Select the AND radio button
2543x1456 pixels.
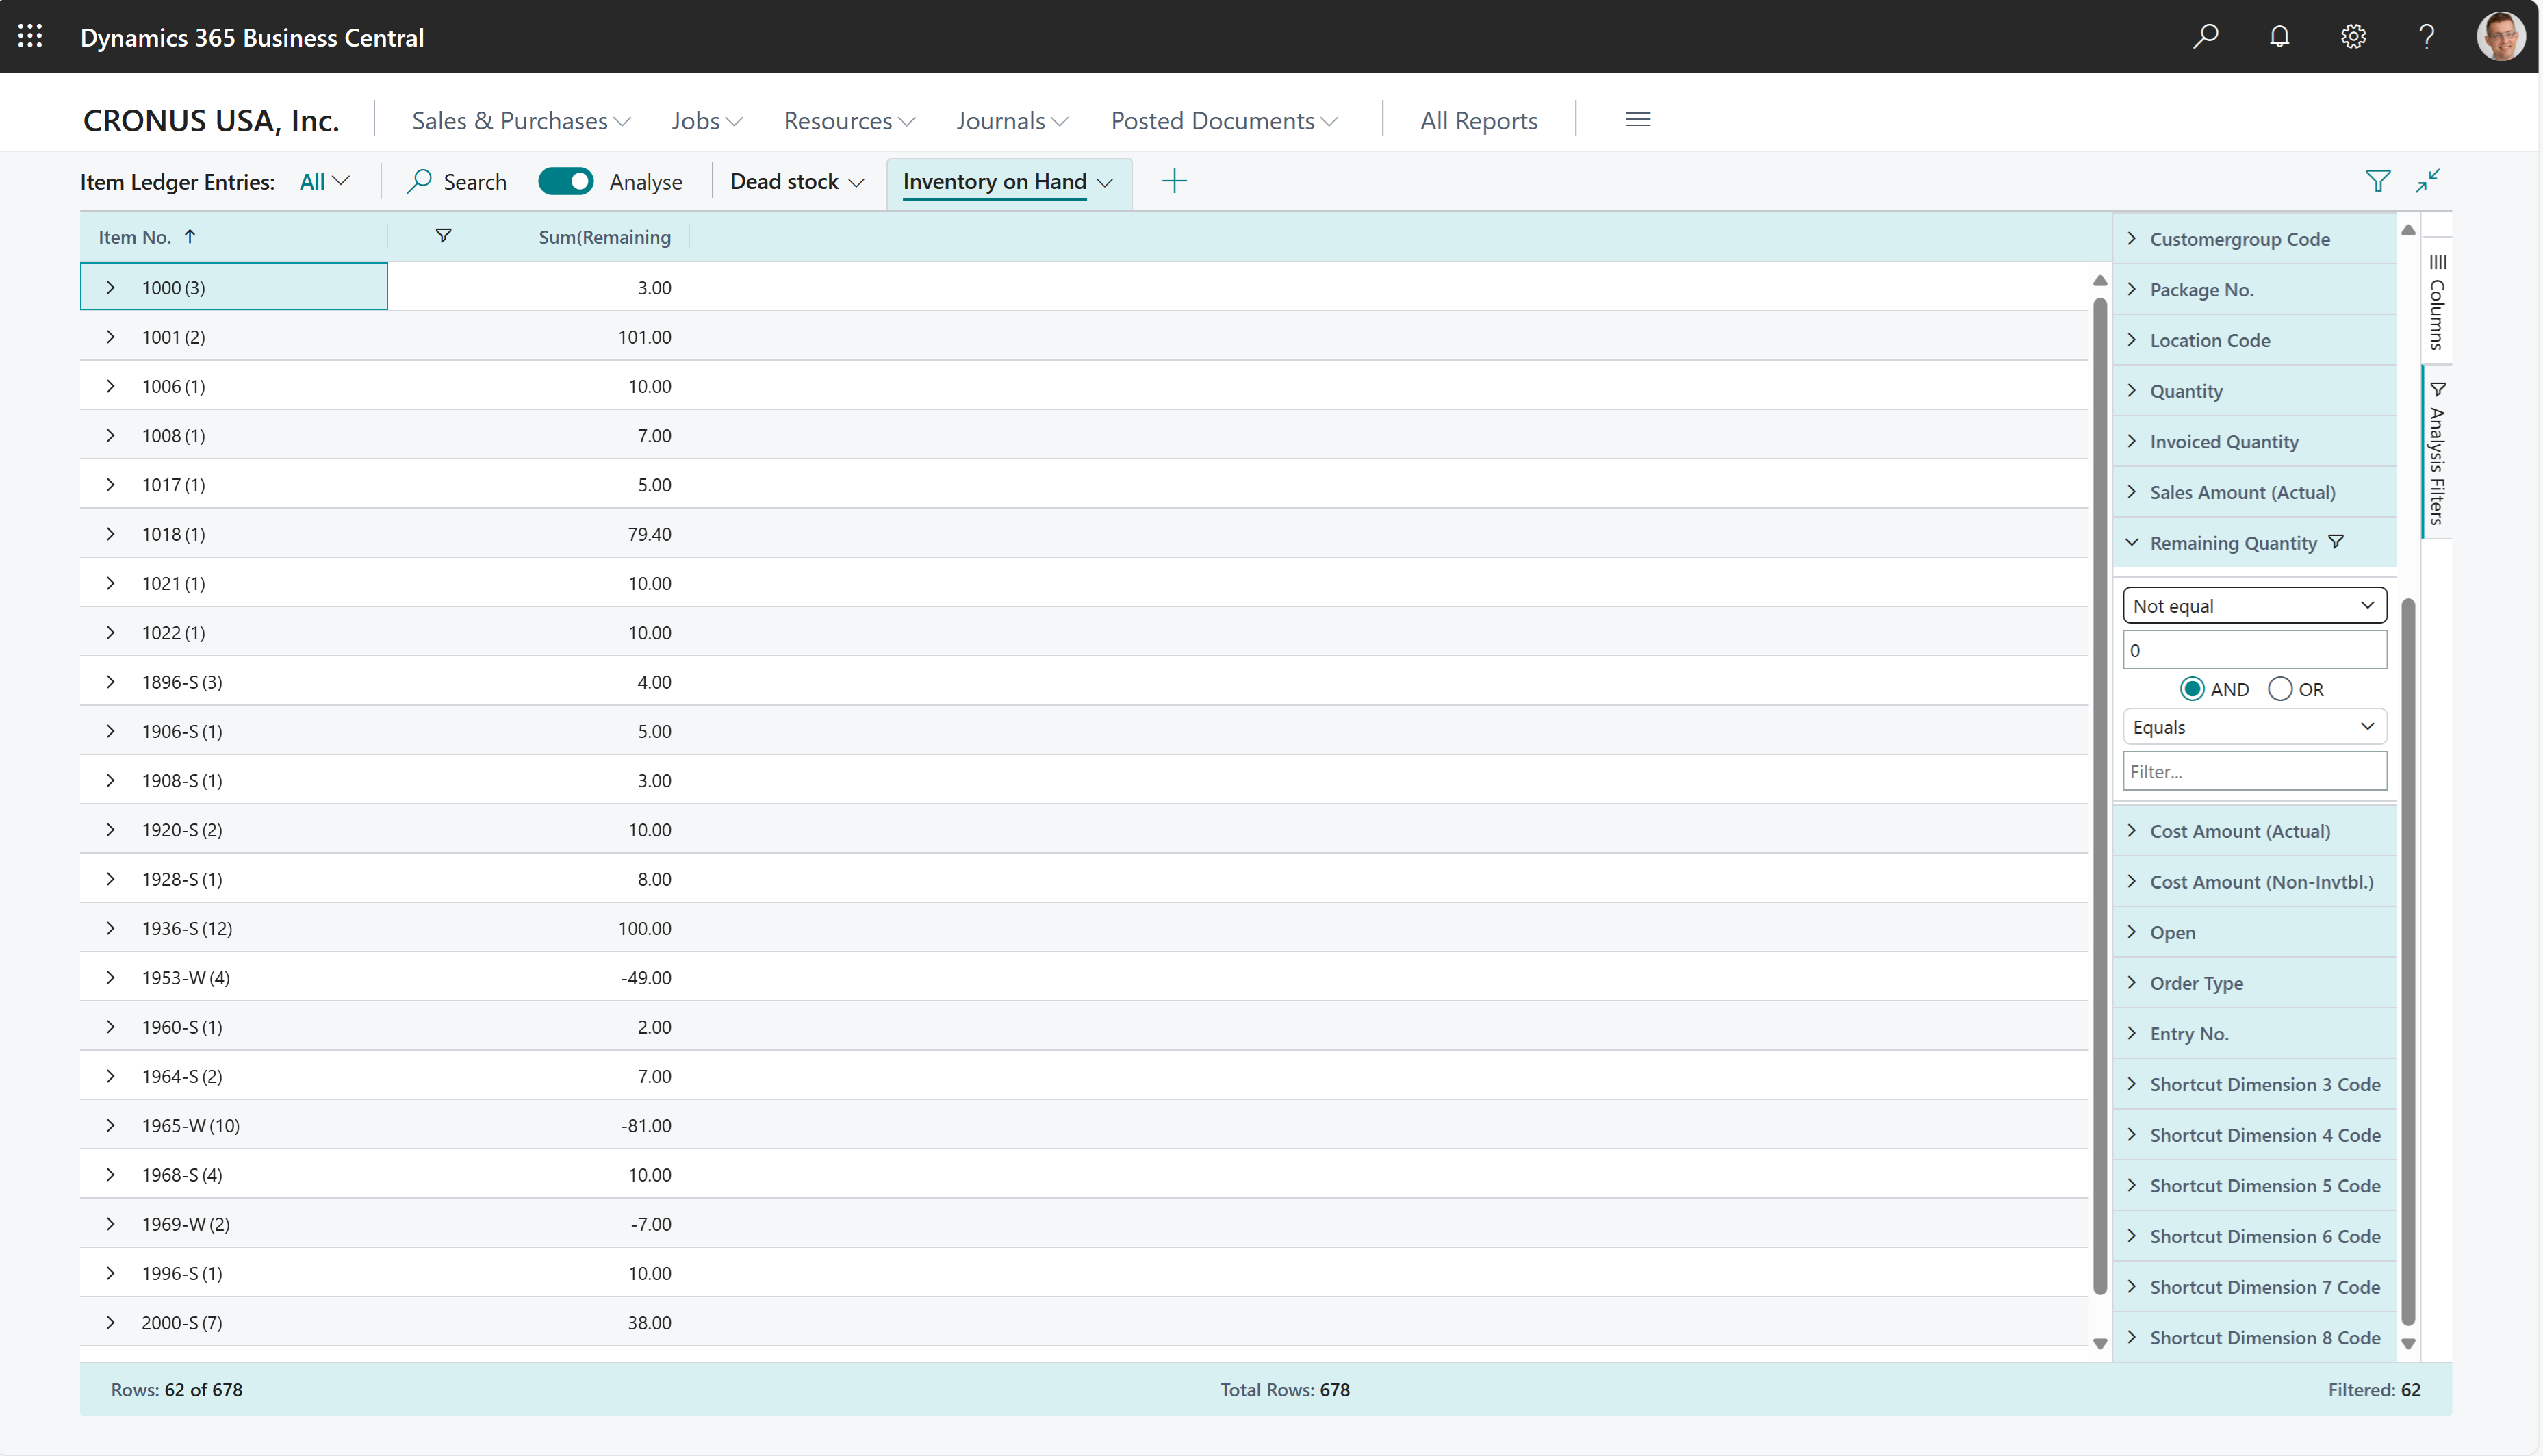coord(2192,688)
